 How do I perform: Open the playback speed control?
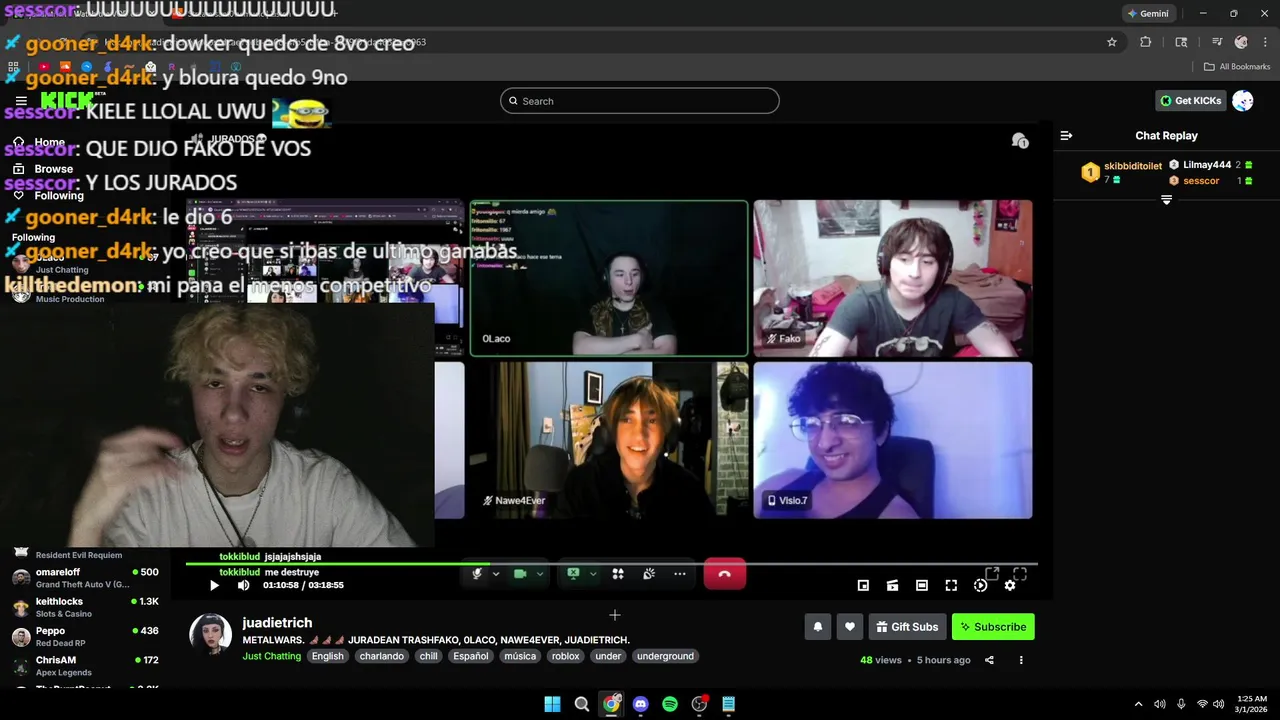click(980, 585)
